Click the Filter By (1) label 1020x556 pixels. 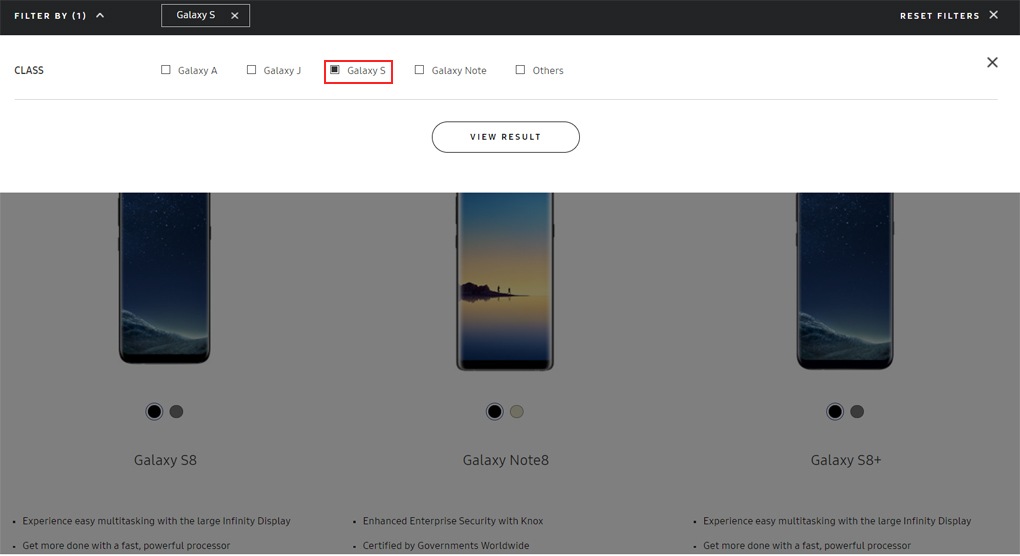(50, 16)
